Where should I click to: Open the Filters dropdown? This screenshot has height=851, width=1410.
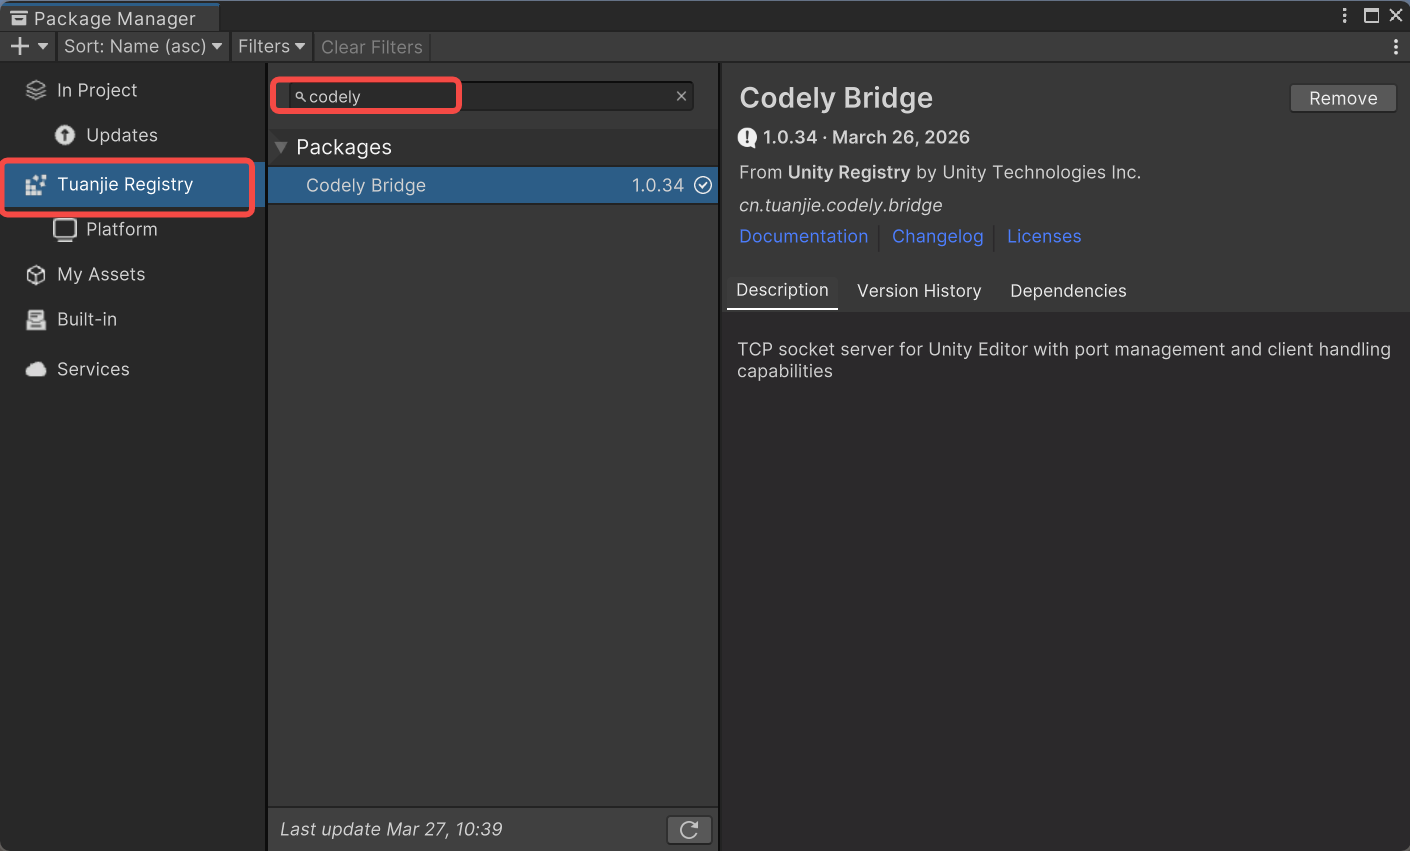pyautogui.click(x=272, y=46)
